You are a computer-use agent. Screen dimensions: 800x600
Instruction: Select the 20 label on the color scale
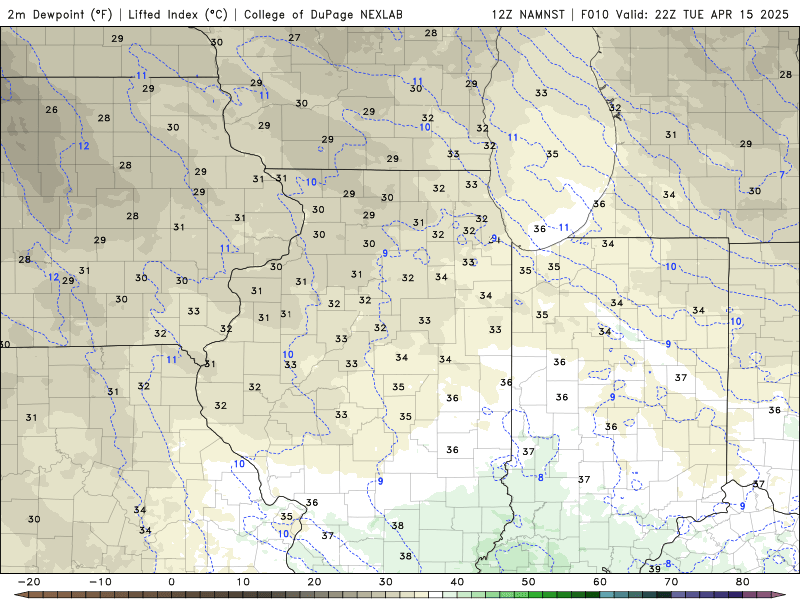(x=314, y=582)
